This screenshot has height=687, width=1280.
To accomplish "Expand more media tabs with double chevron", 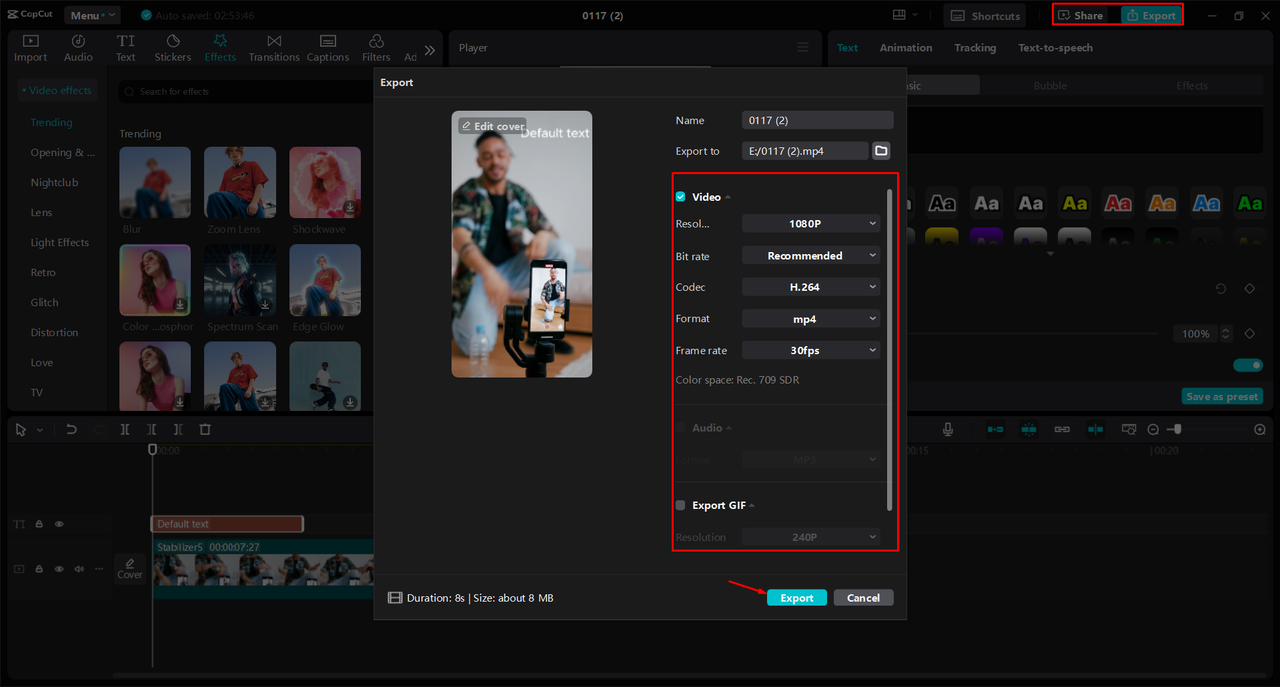I will coord(430,49).
